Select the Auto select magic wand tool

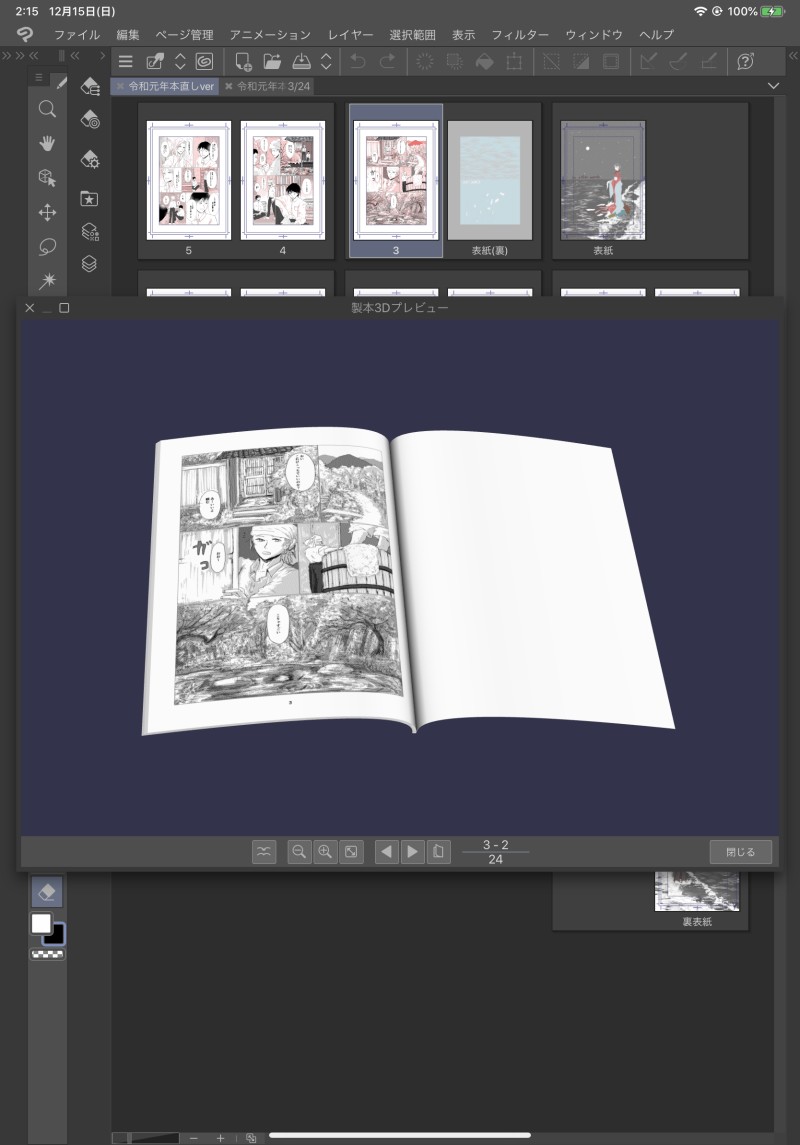(47, 280)
